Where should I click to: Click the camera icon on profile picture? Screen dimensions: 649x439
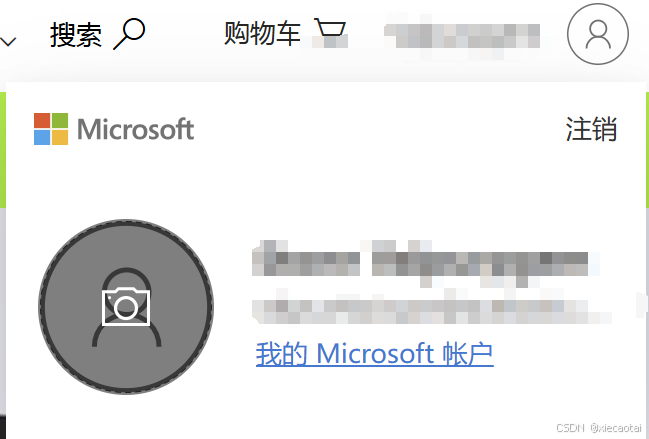(126, 307)
